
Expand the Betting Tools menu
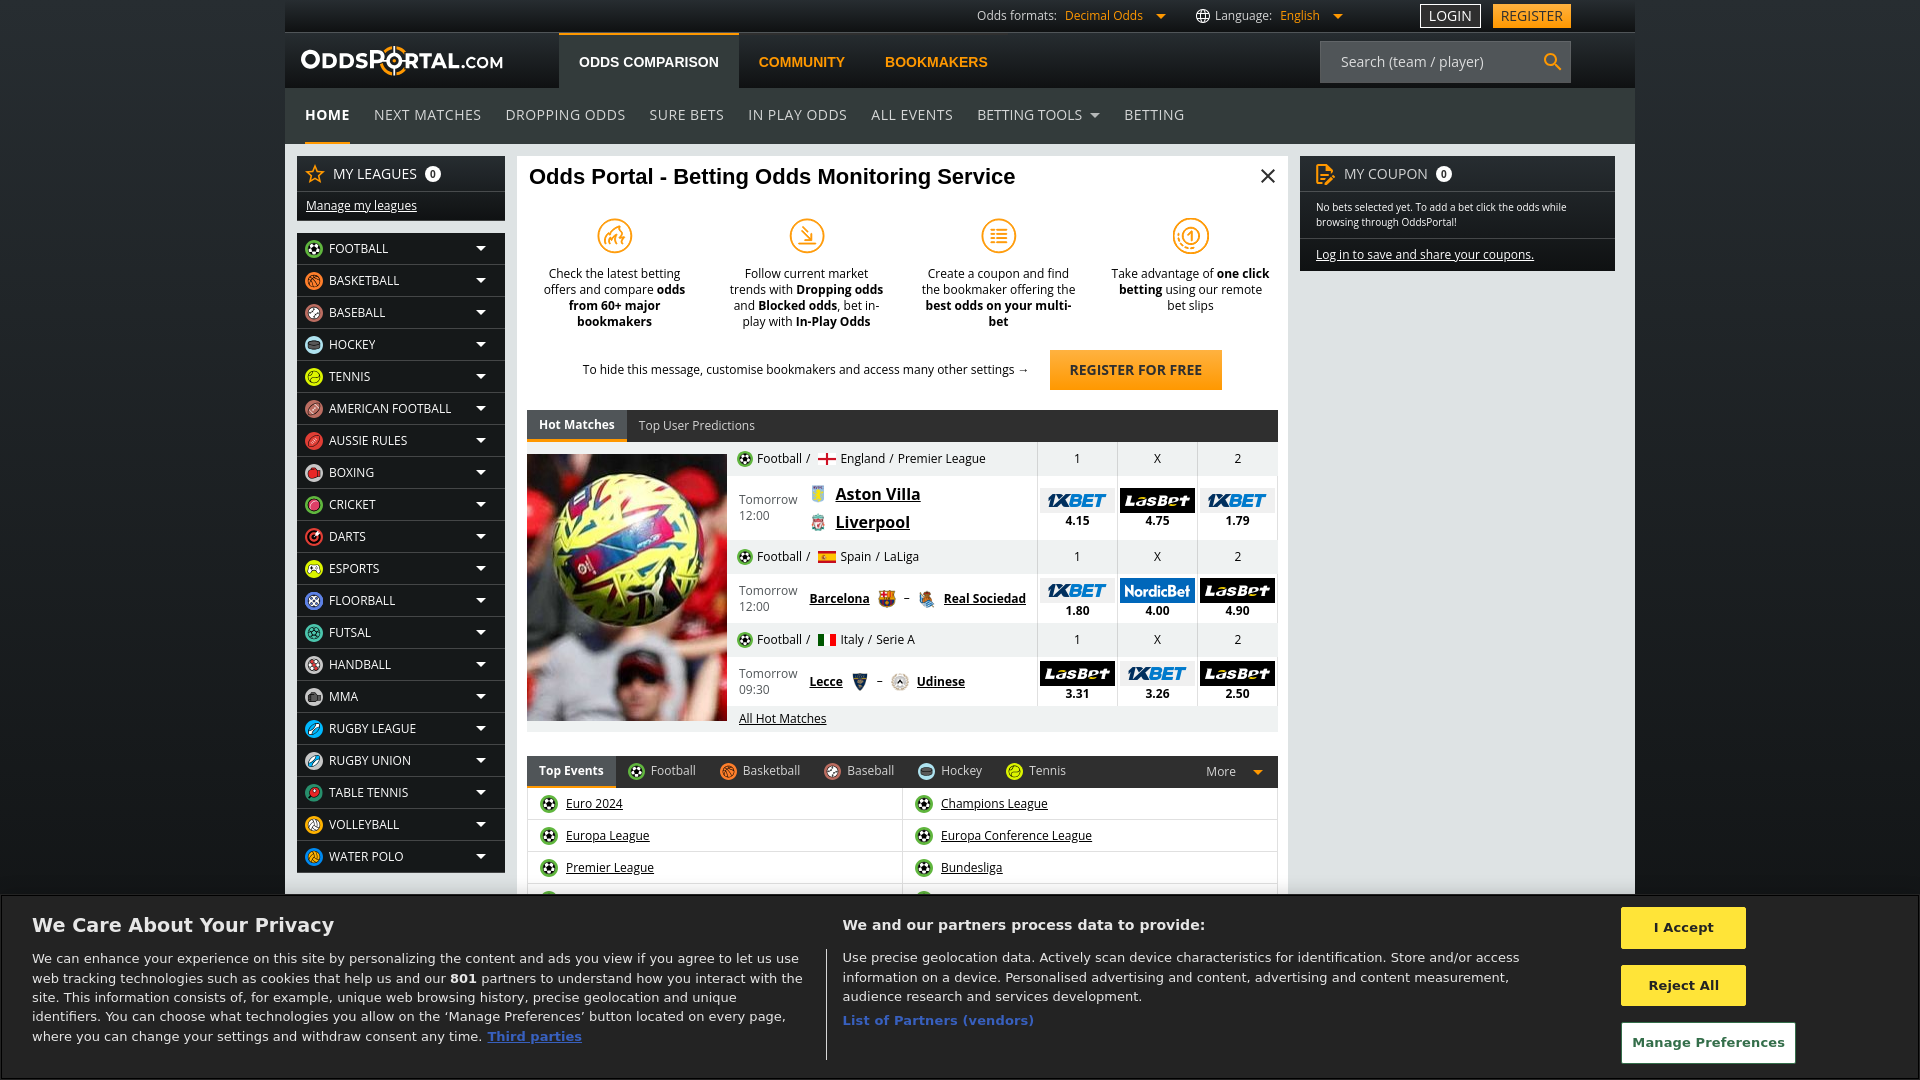pos(1038,115)
